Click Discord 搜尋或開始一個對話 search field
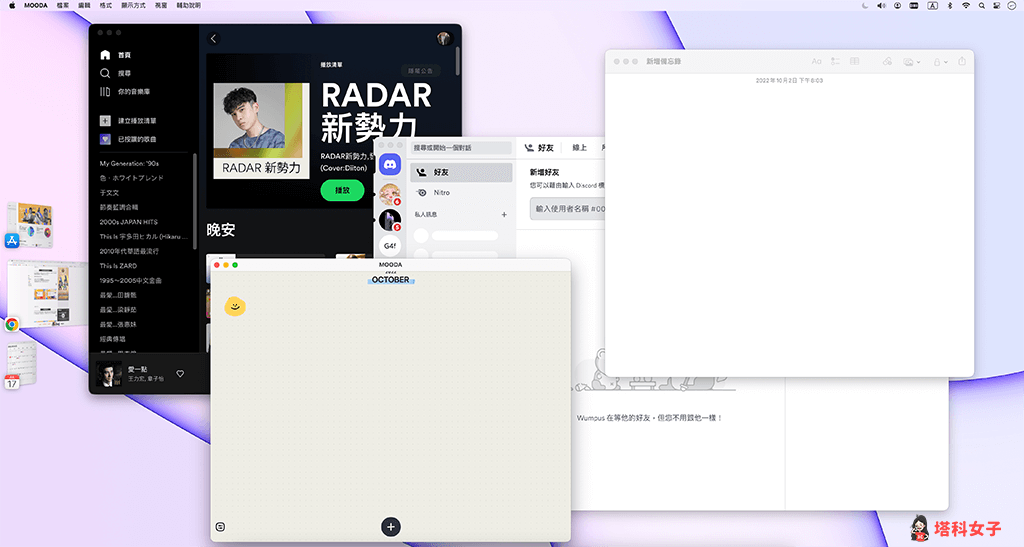This screenshot has height=547, width=1024. coord(461,148)
